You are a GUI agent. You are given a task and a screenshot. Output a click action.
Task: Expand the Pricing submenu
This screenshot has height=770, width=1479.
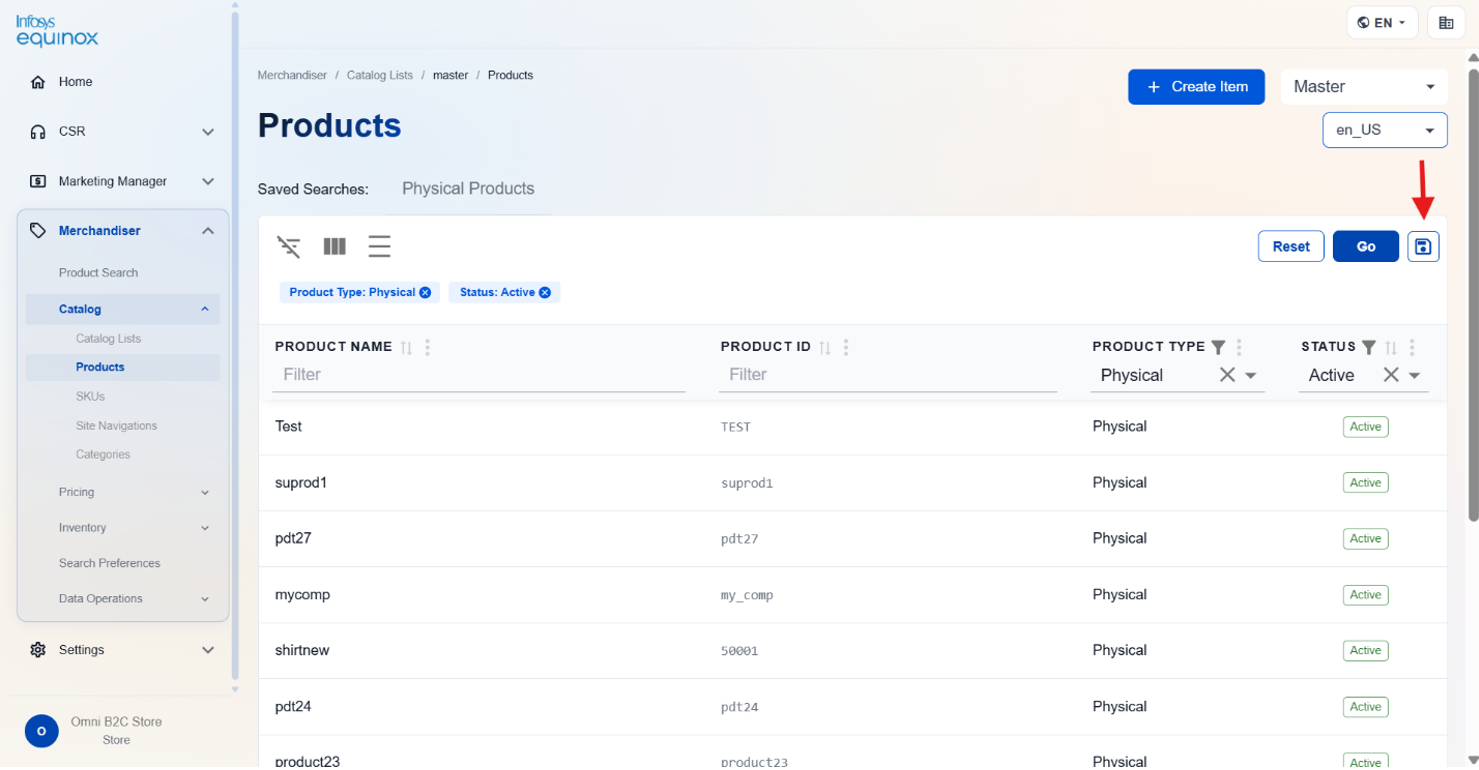205,493
